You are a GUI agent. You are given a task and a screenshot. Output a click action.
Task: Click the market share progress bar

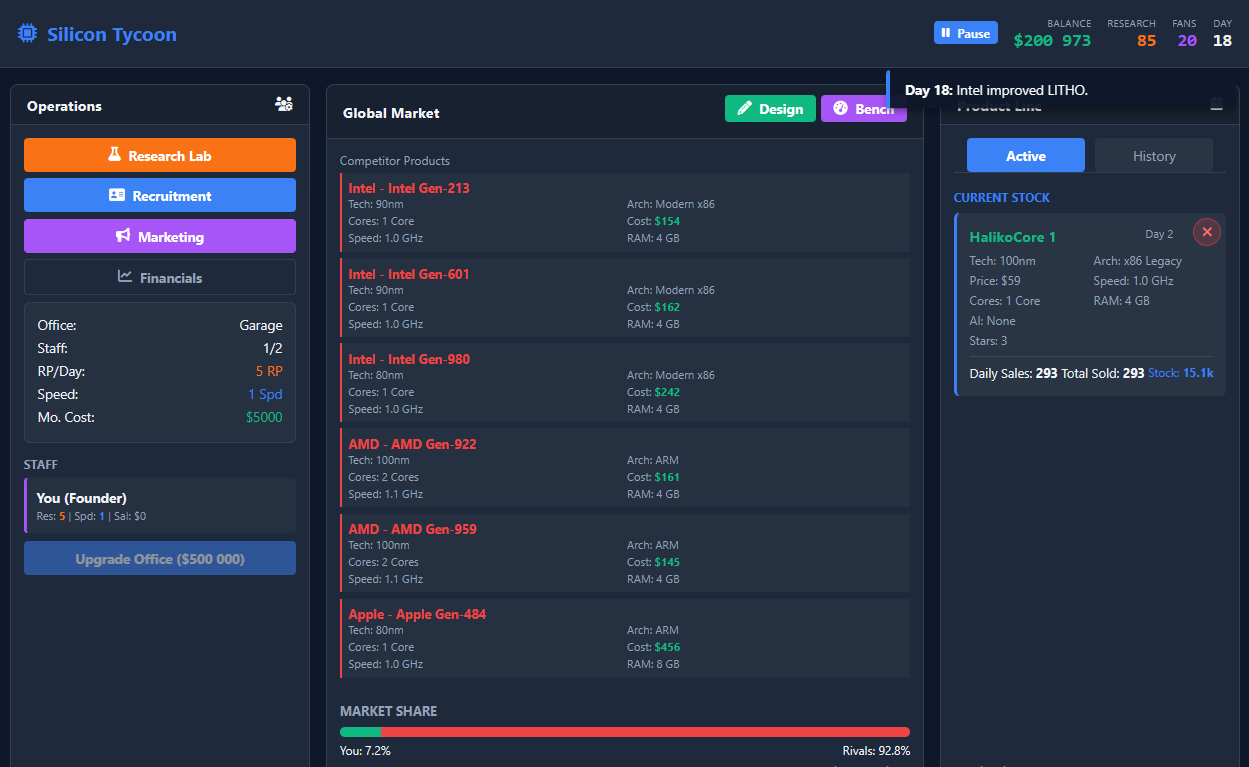point(625,732)
